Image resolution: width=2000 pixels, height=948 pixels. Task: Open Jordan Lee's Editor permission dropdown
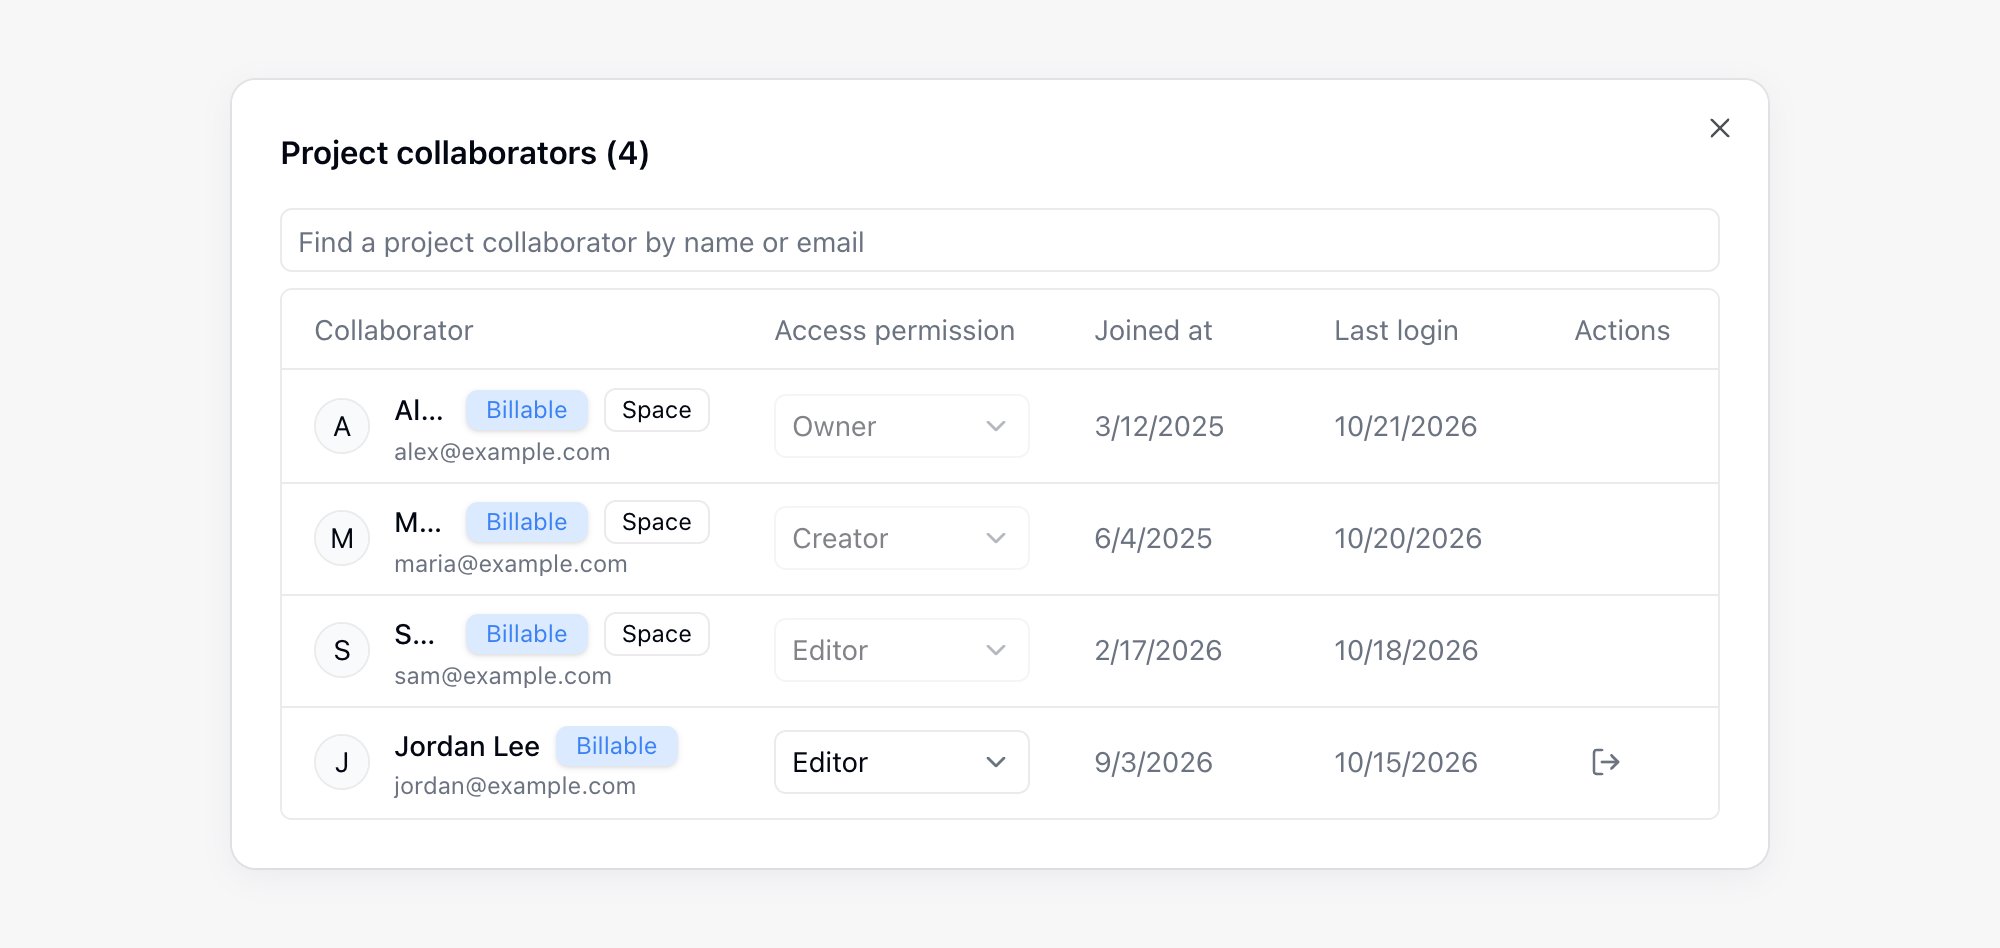click(901, 762)
